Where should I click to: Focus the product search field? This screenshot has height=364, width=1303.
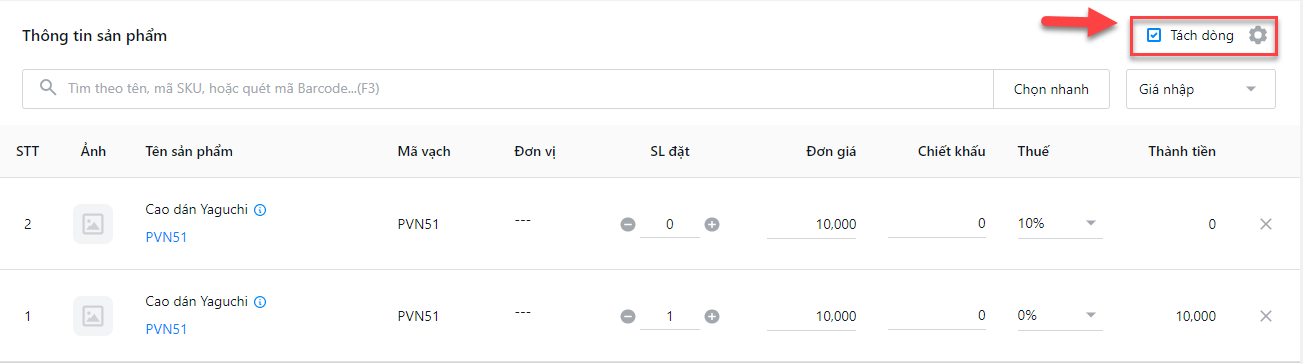(508, 89)
